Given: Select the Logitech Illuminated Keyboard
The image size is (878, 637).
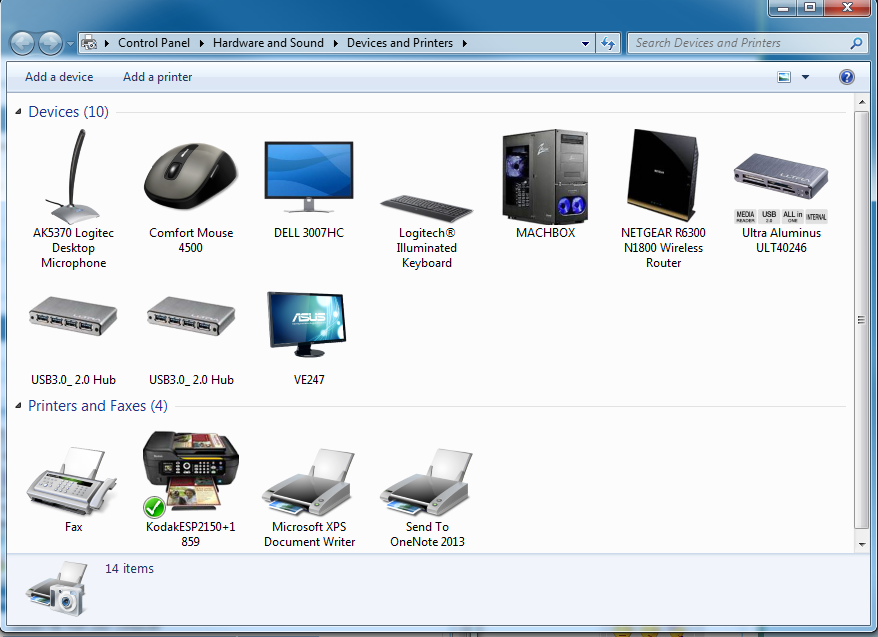Looking at the screenshot, I should 426,200.
